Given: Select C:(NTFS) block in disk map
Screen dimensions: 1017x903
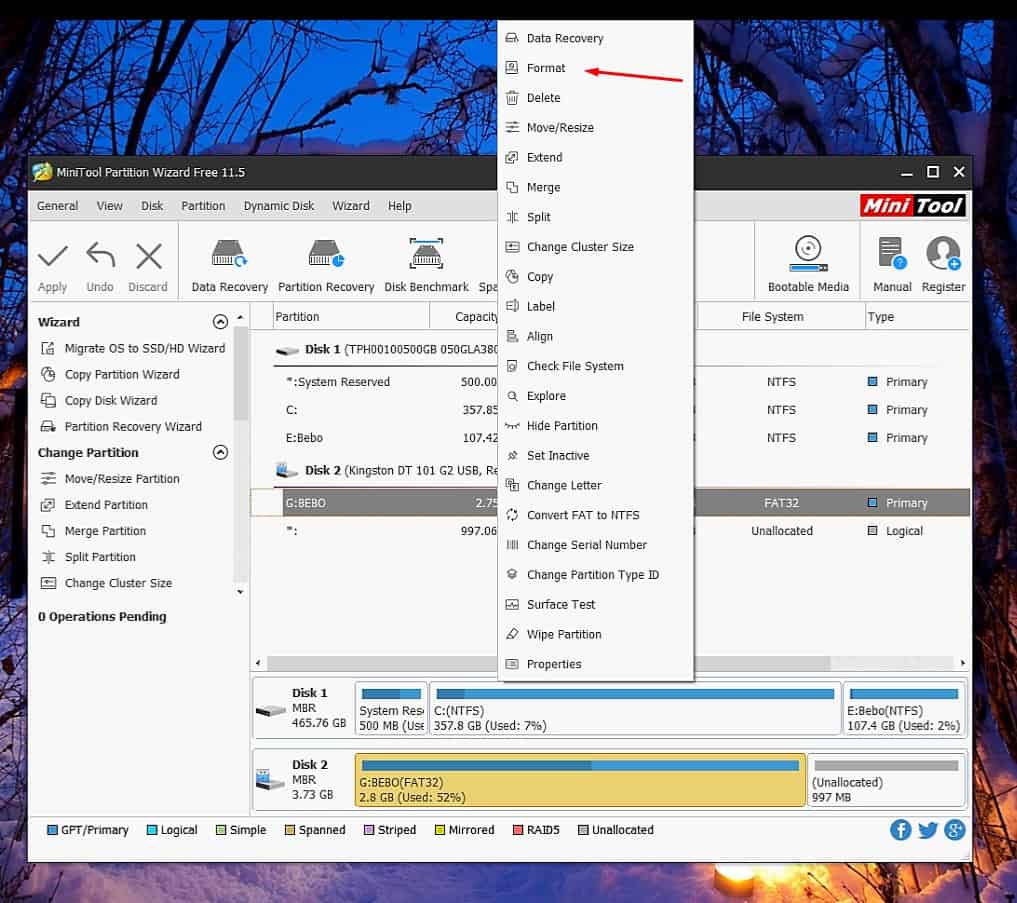Looking at the screenshot, I should (x=634, y=708).
